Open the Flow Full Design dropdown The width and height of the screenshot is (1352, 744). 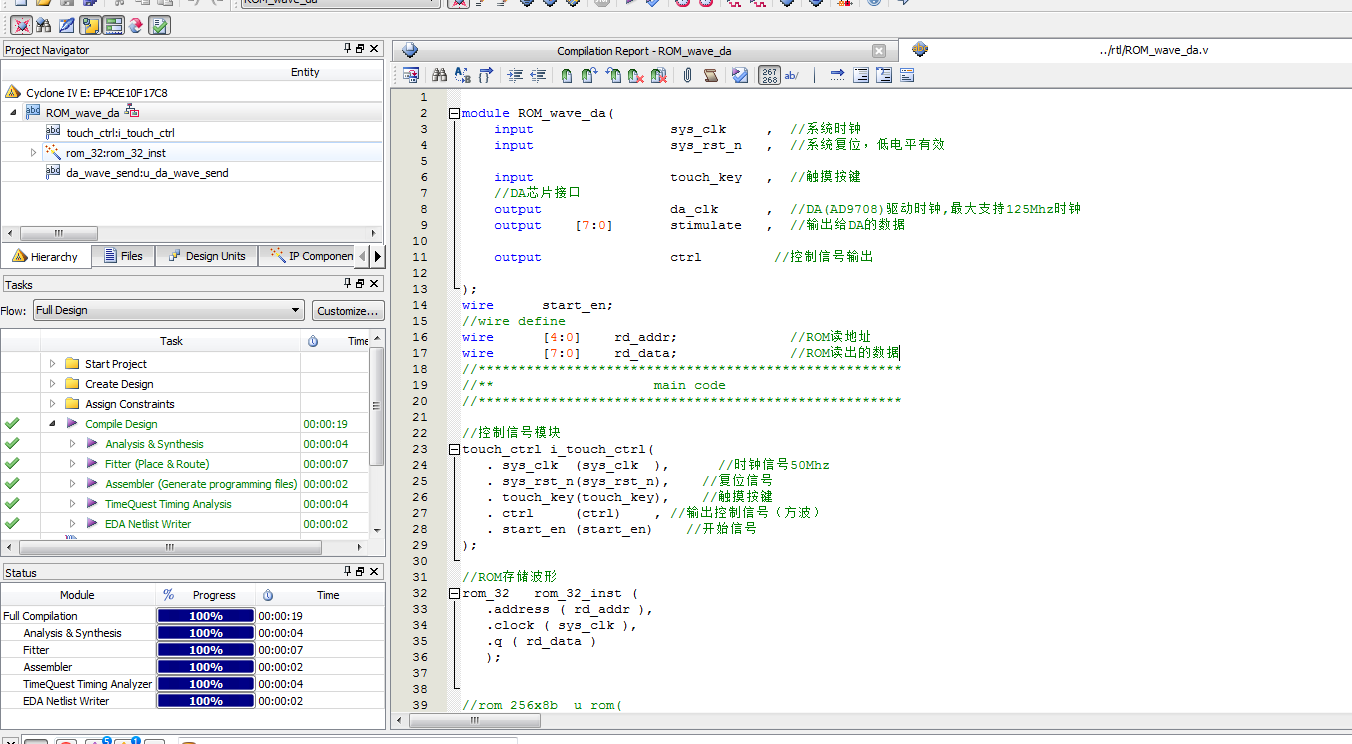point(168,310)
